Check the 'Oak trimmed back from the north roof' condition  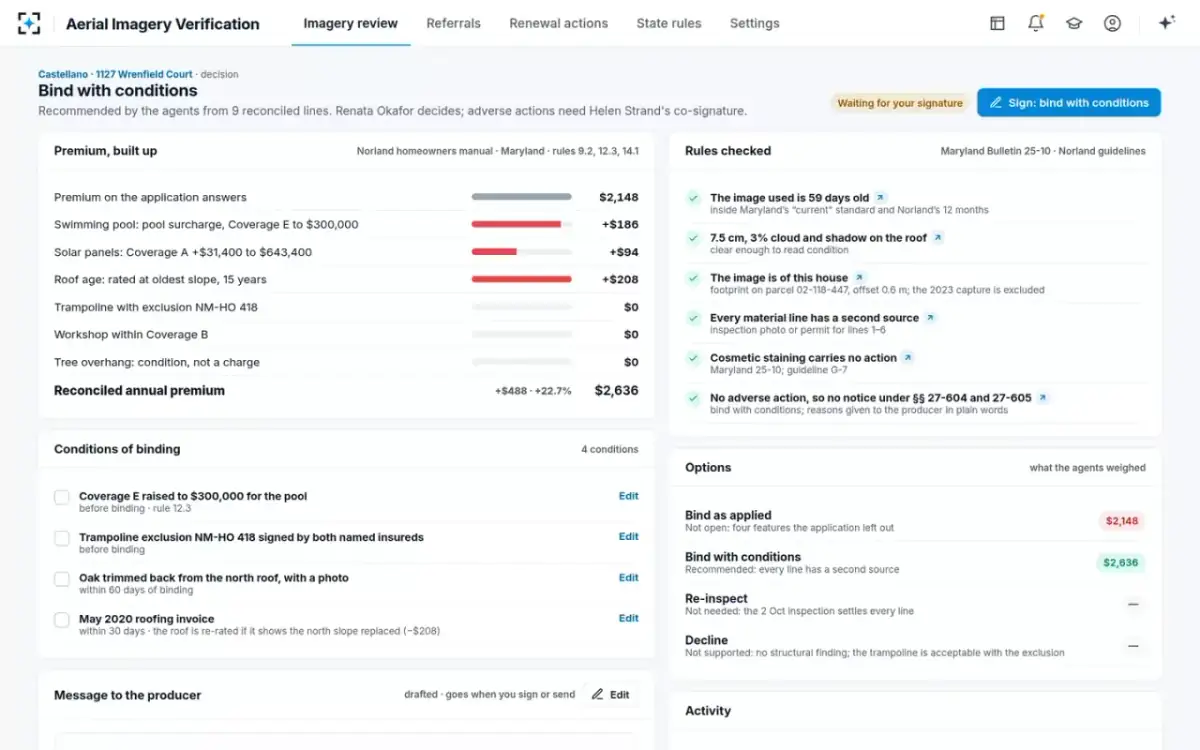62,579
